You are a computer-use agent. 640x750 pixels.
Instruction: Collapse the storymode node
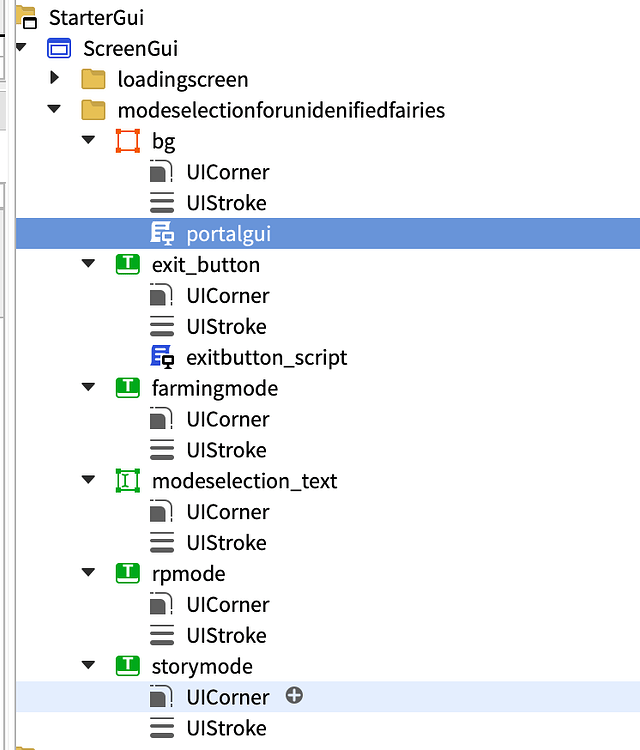[x=88, y=664]
